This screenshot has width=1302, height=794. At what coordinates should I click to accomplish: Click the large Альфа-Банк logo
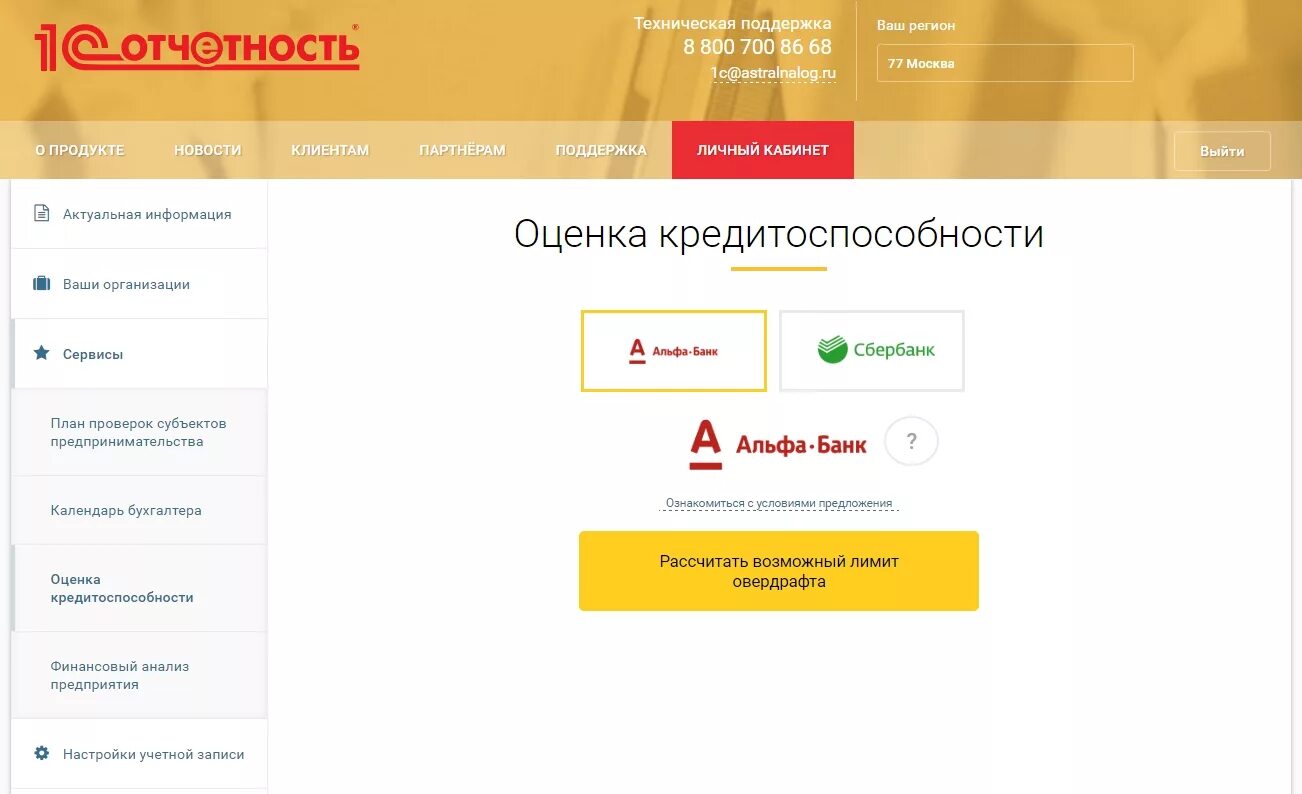click(x=778, y=445)
